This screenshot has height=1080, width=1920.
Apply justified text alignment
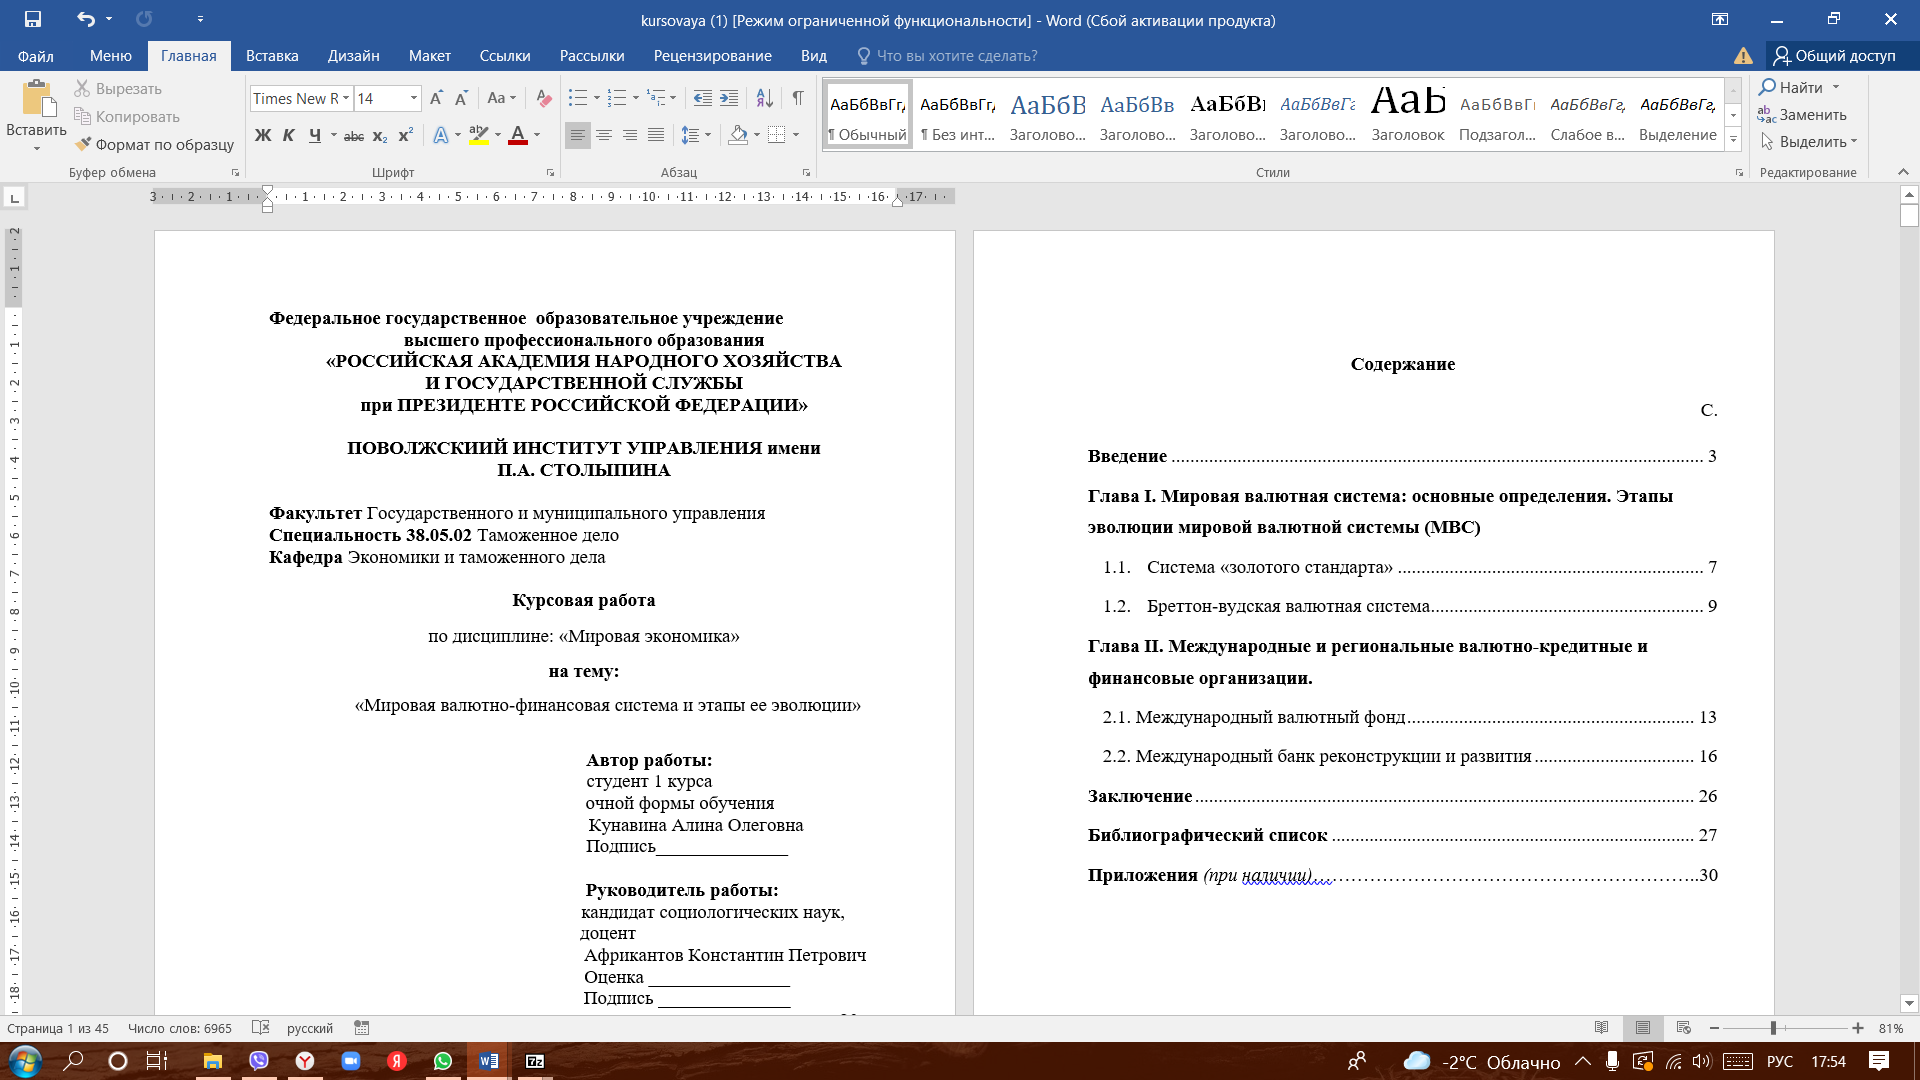point(656,135)
